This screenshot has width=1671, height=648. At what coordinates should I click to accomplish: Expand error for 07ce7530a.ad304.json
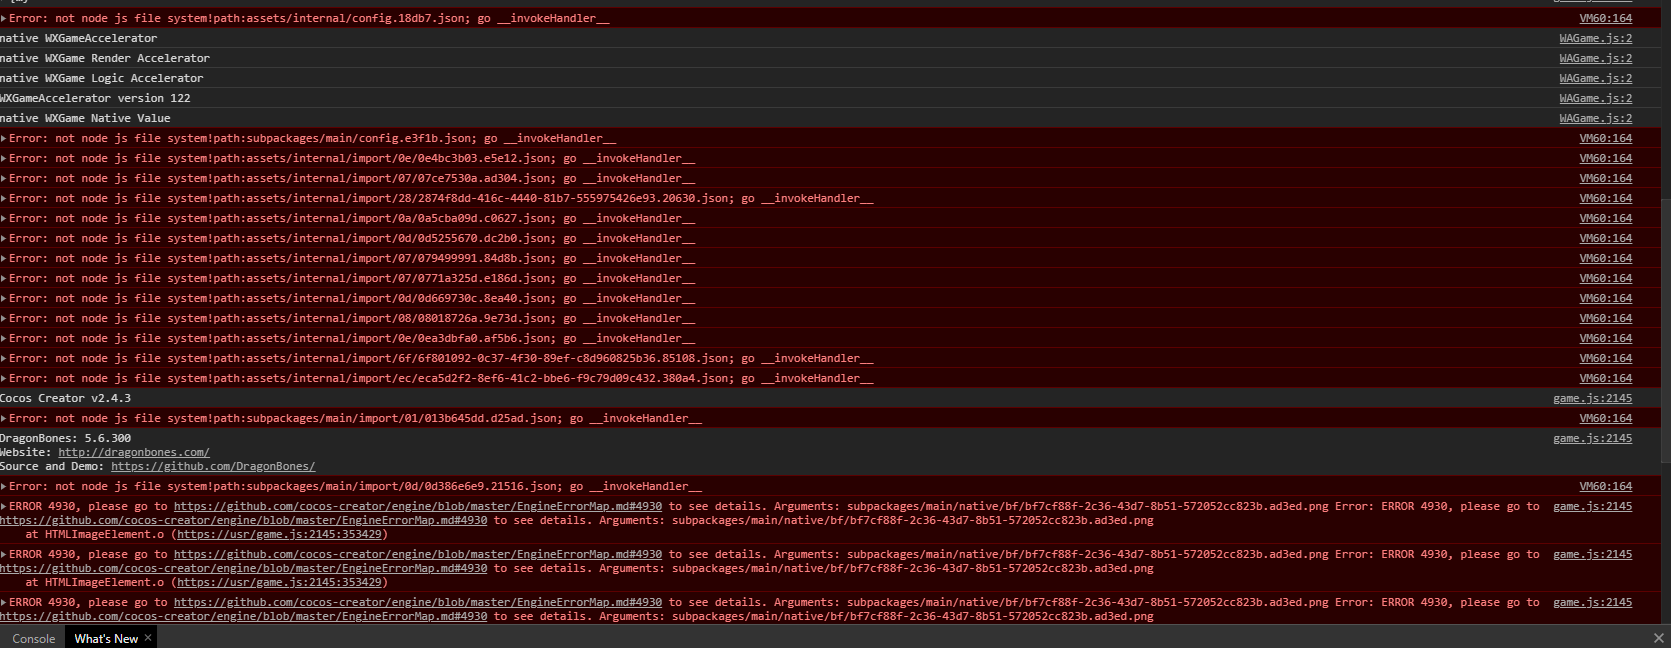pos(4,178)
